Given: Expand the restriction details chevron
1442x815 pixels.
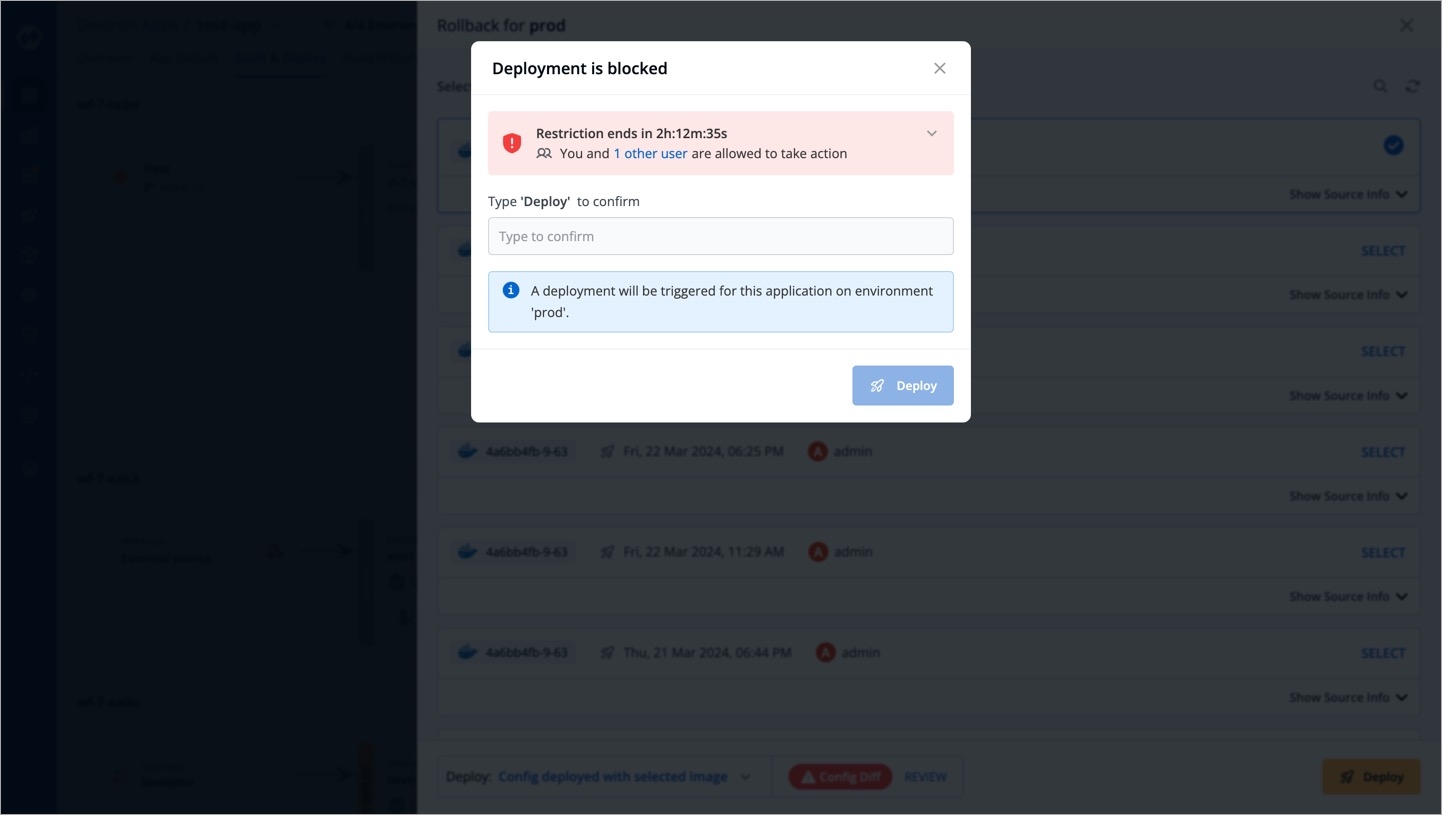Looking at the screenshot, I should 931,133.
